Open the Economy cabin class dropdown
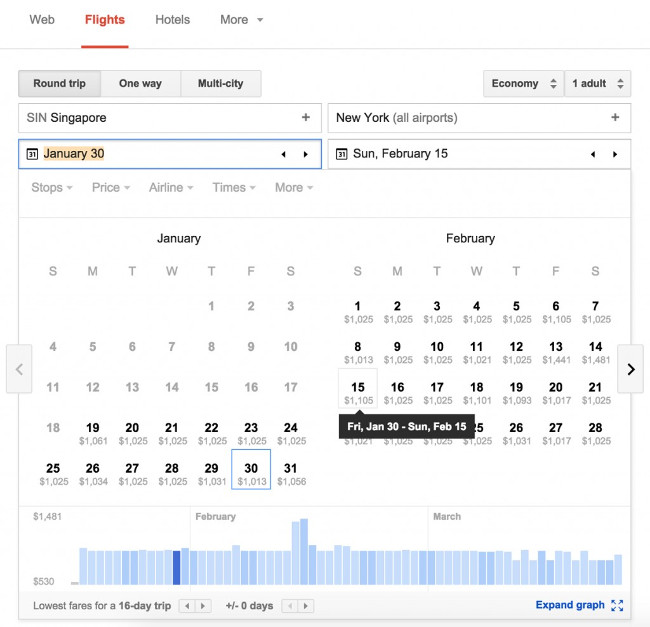650x627 pixels. point(522,84)
